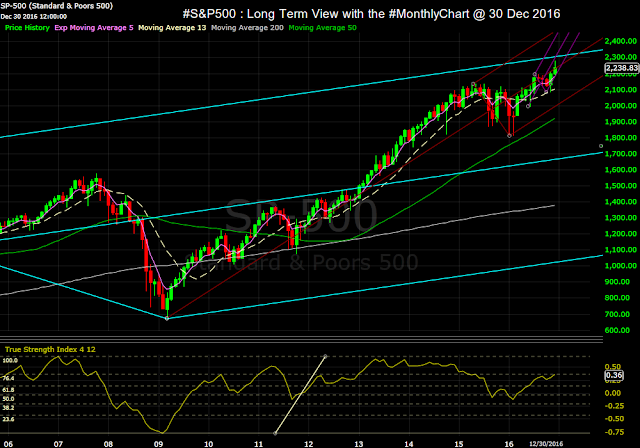Click the 10 year label on time axis
Image resolution: width=640 pixels, height=448 pixels.
(208, 444)
